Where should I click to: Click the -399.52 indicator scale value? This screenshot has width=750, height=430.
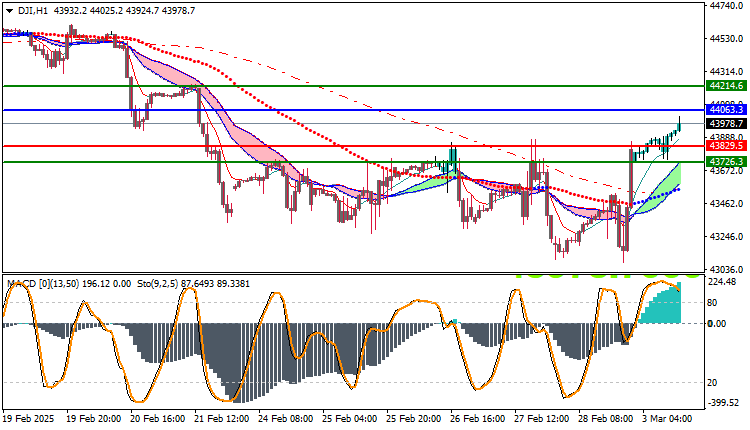coord(722,403)
